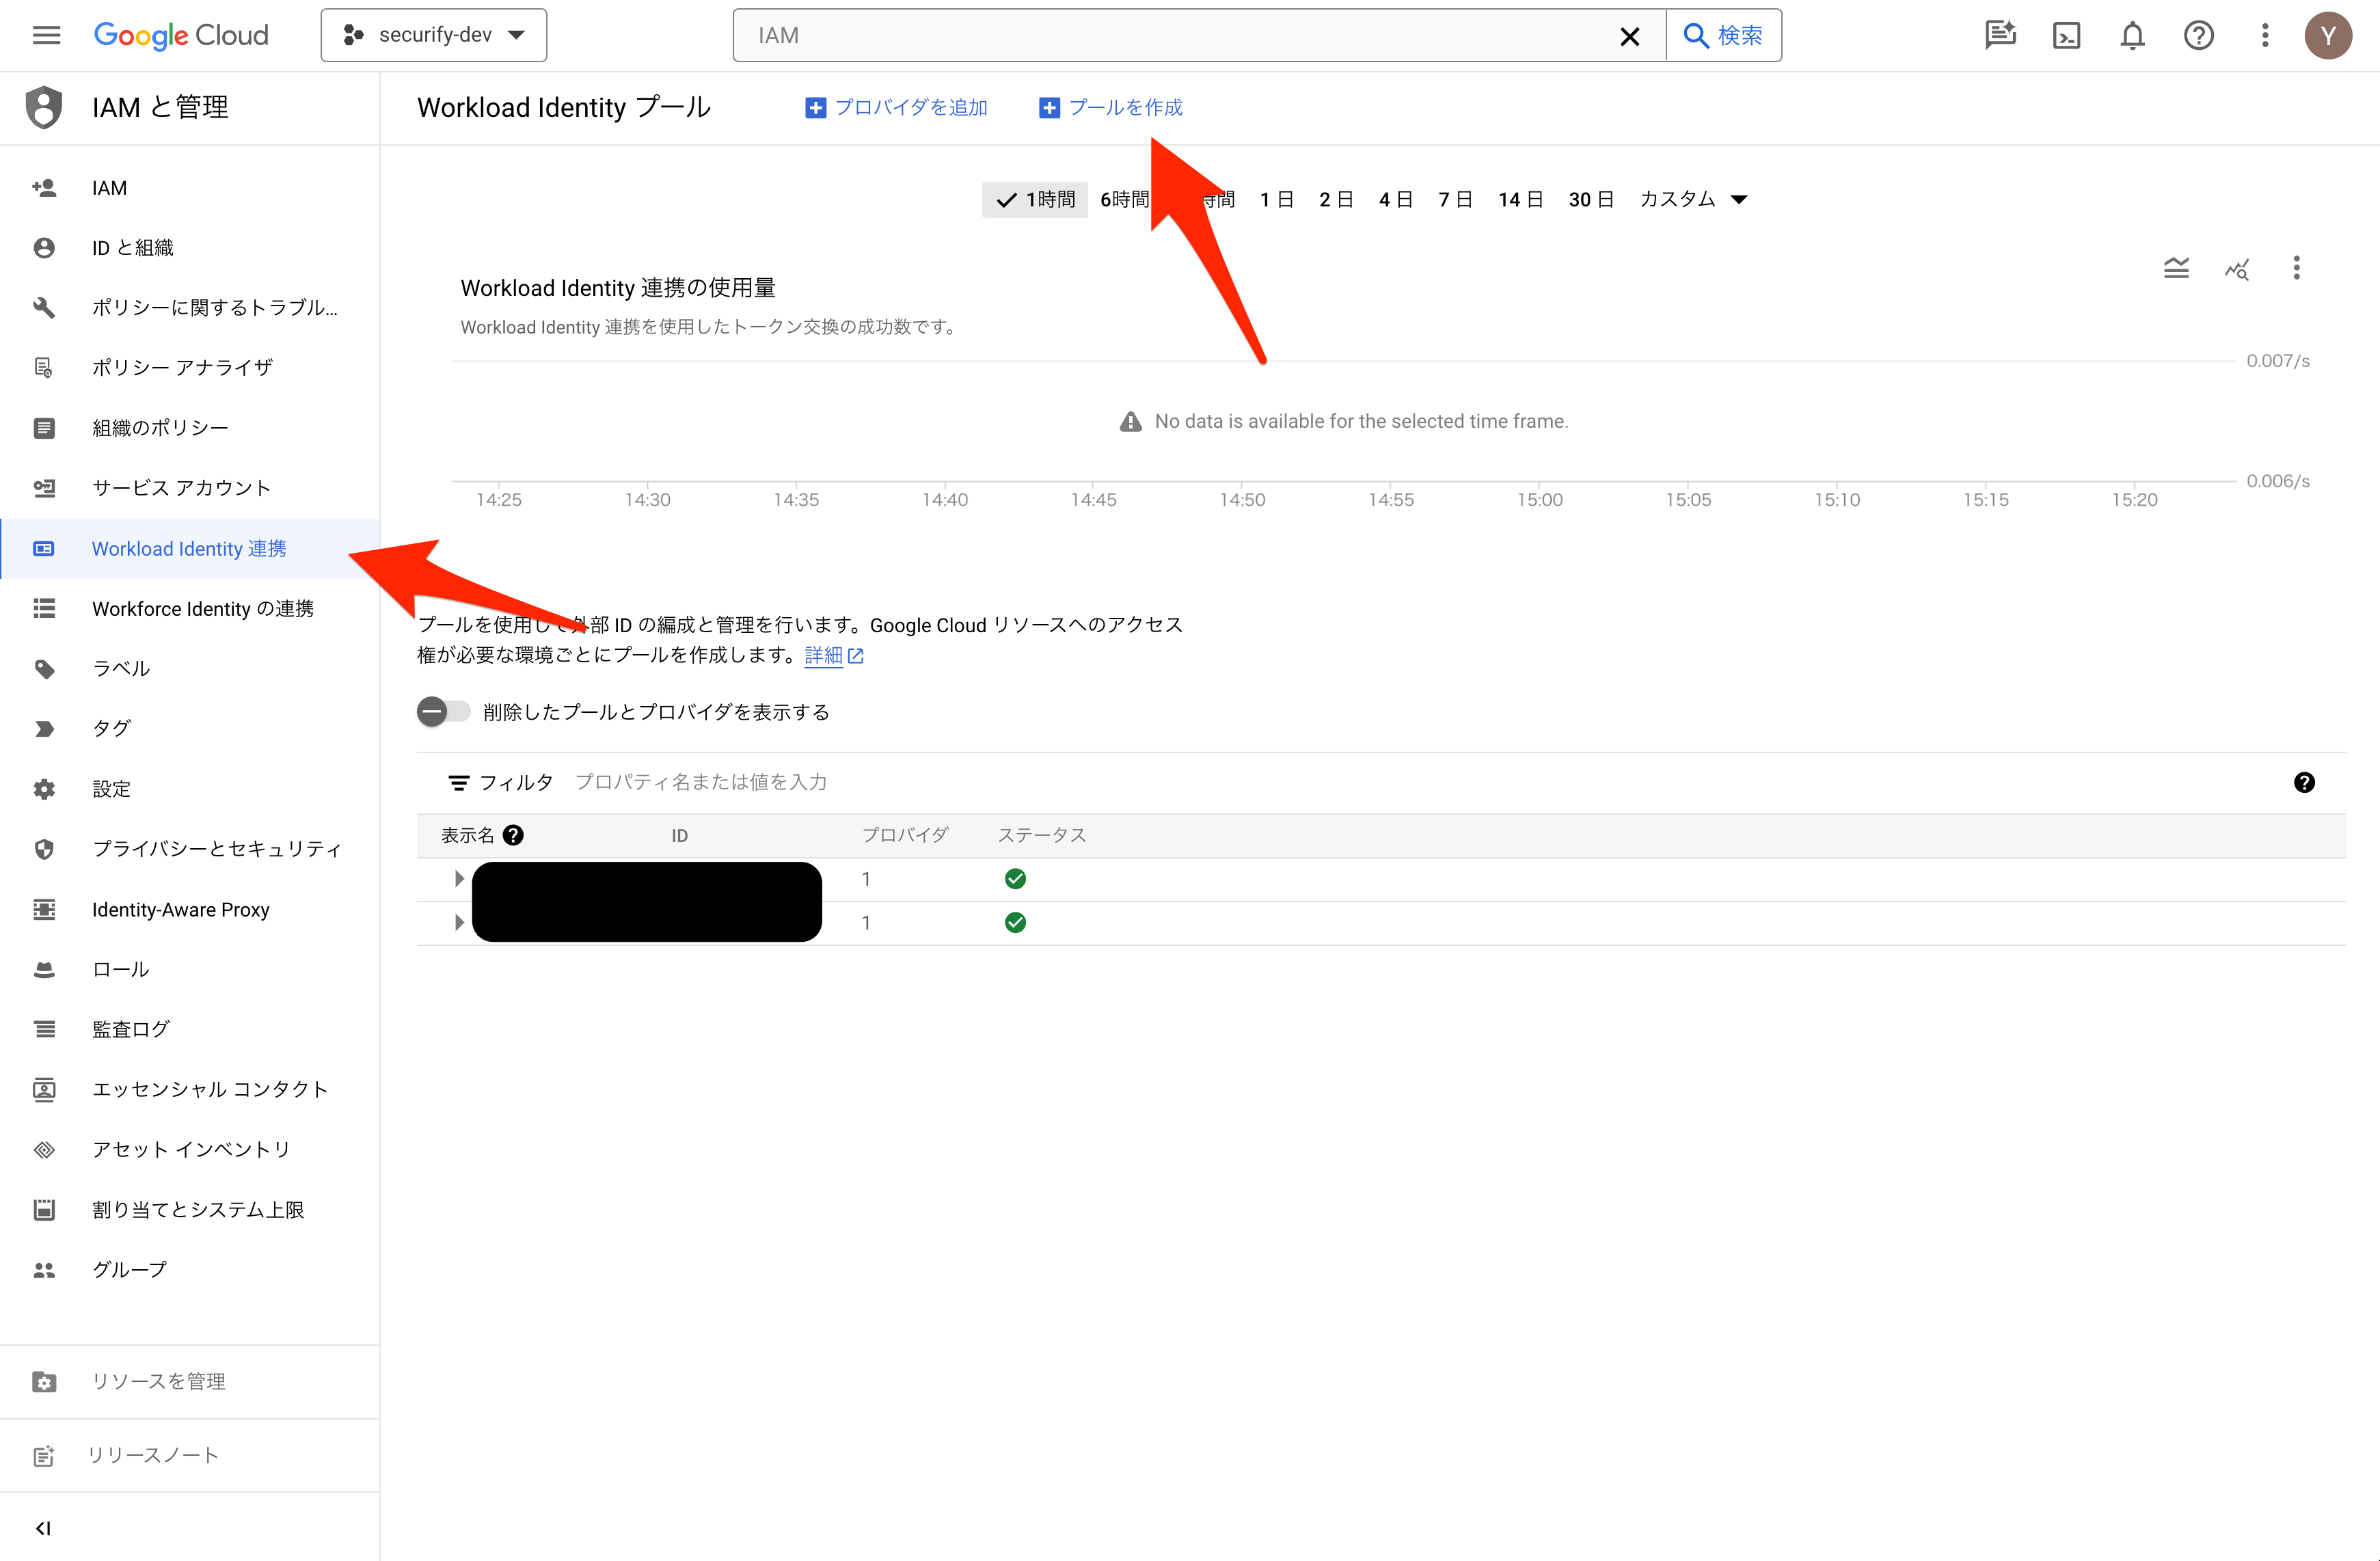Click the filter help question mark icon
The height and width of the screenshot is (1561, 2380).
pos(2304,783)
